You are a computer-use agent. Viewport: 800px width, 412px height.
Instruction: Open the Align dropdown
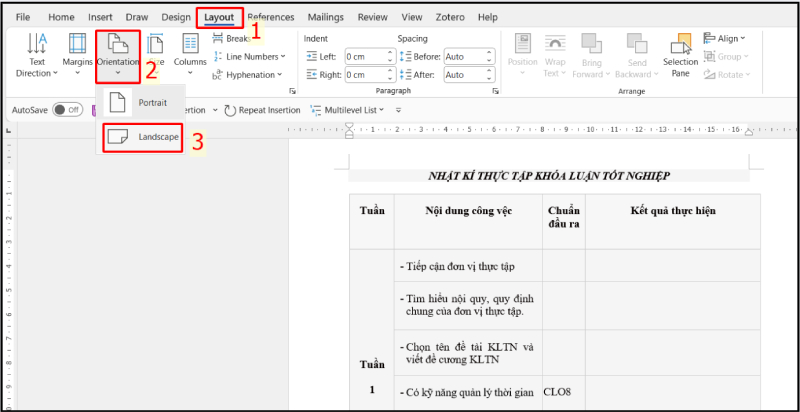point(724,38)
